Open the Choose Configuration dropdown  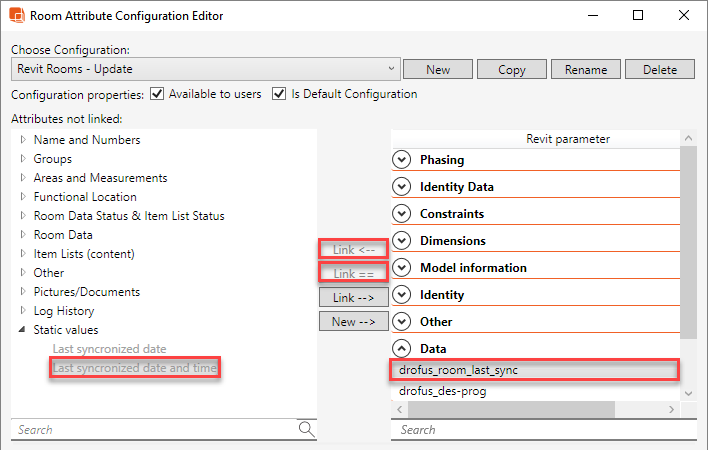coord(205,69)
